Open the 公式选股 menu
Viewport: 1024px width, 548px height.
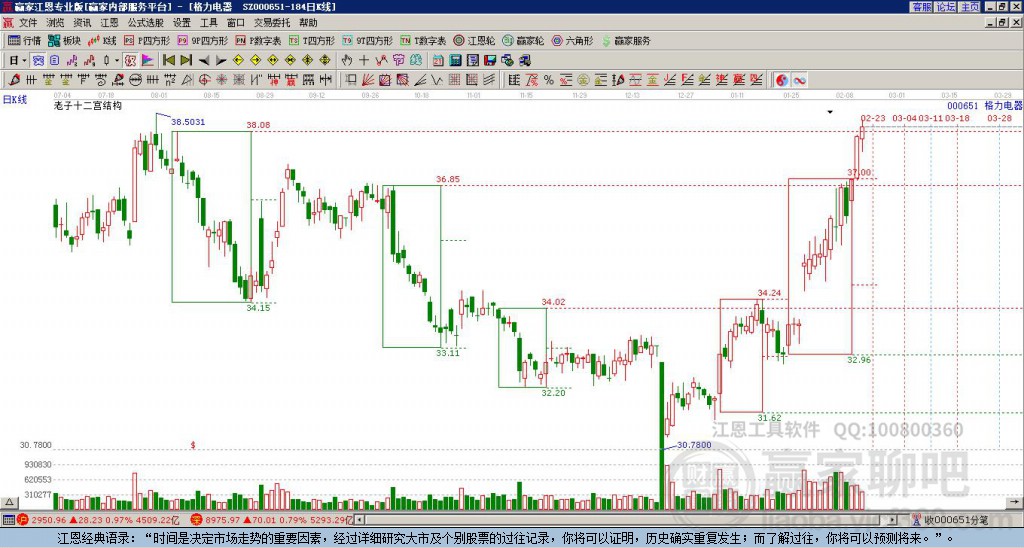pos(145,23)
